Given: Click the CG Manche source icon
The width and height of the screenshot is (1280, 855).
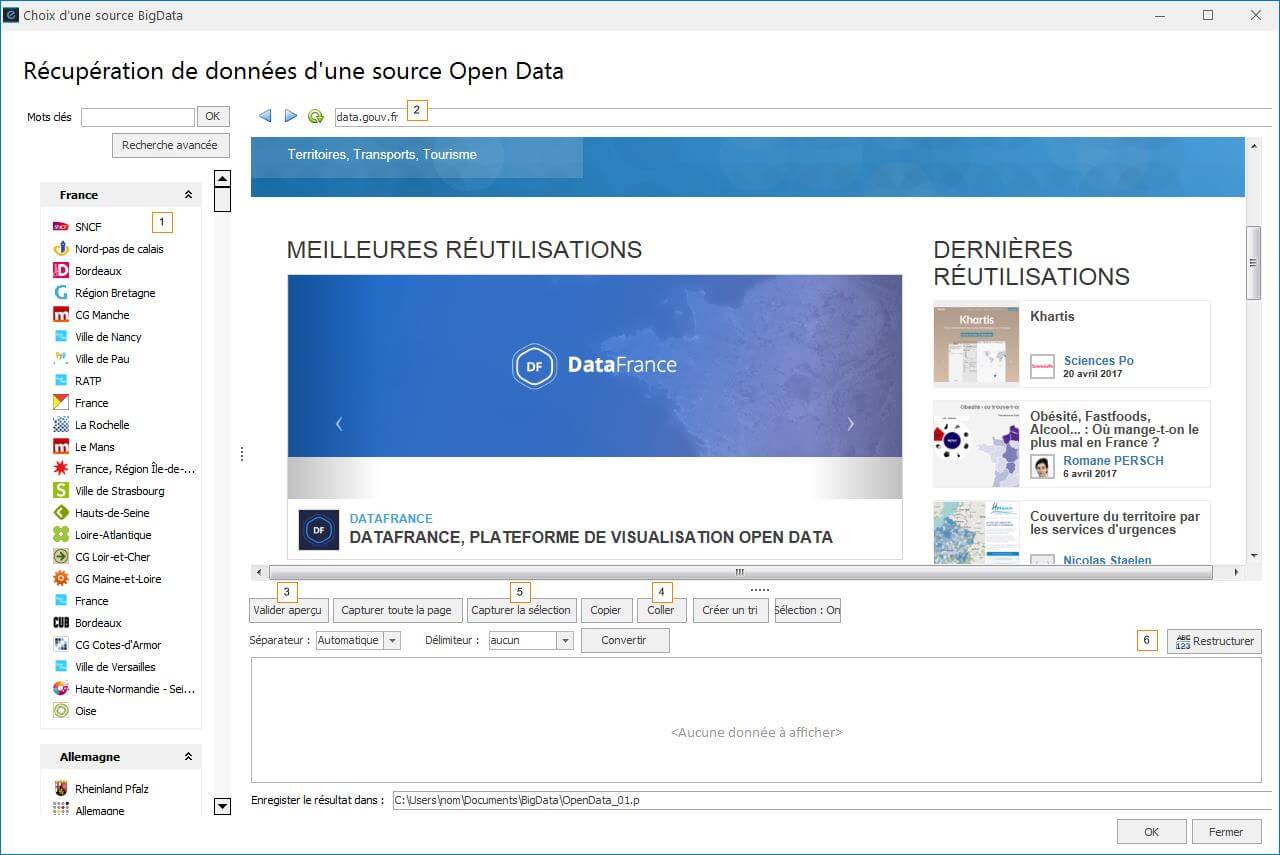Looking at the screenshot, I should coord(61,315).
